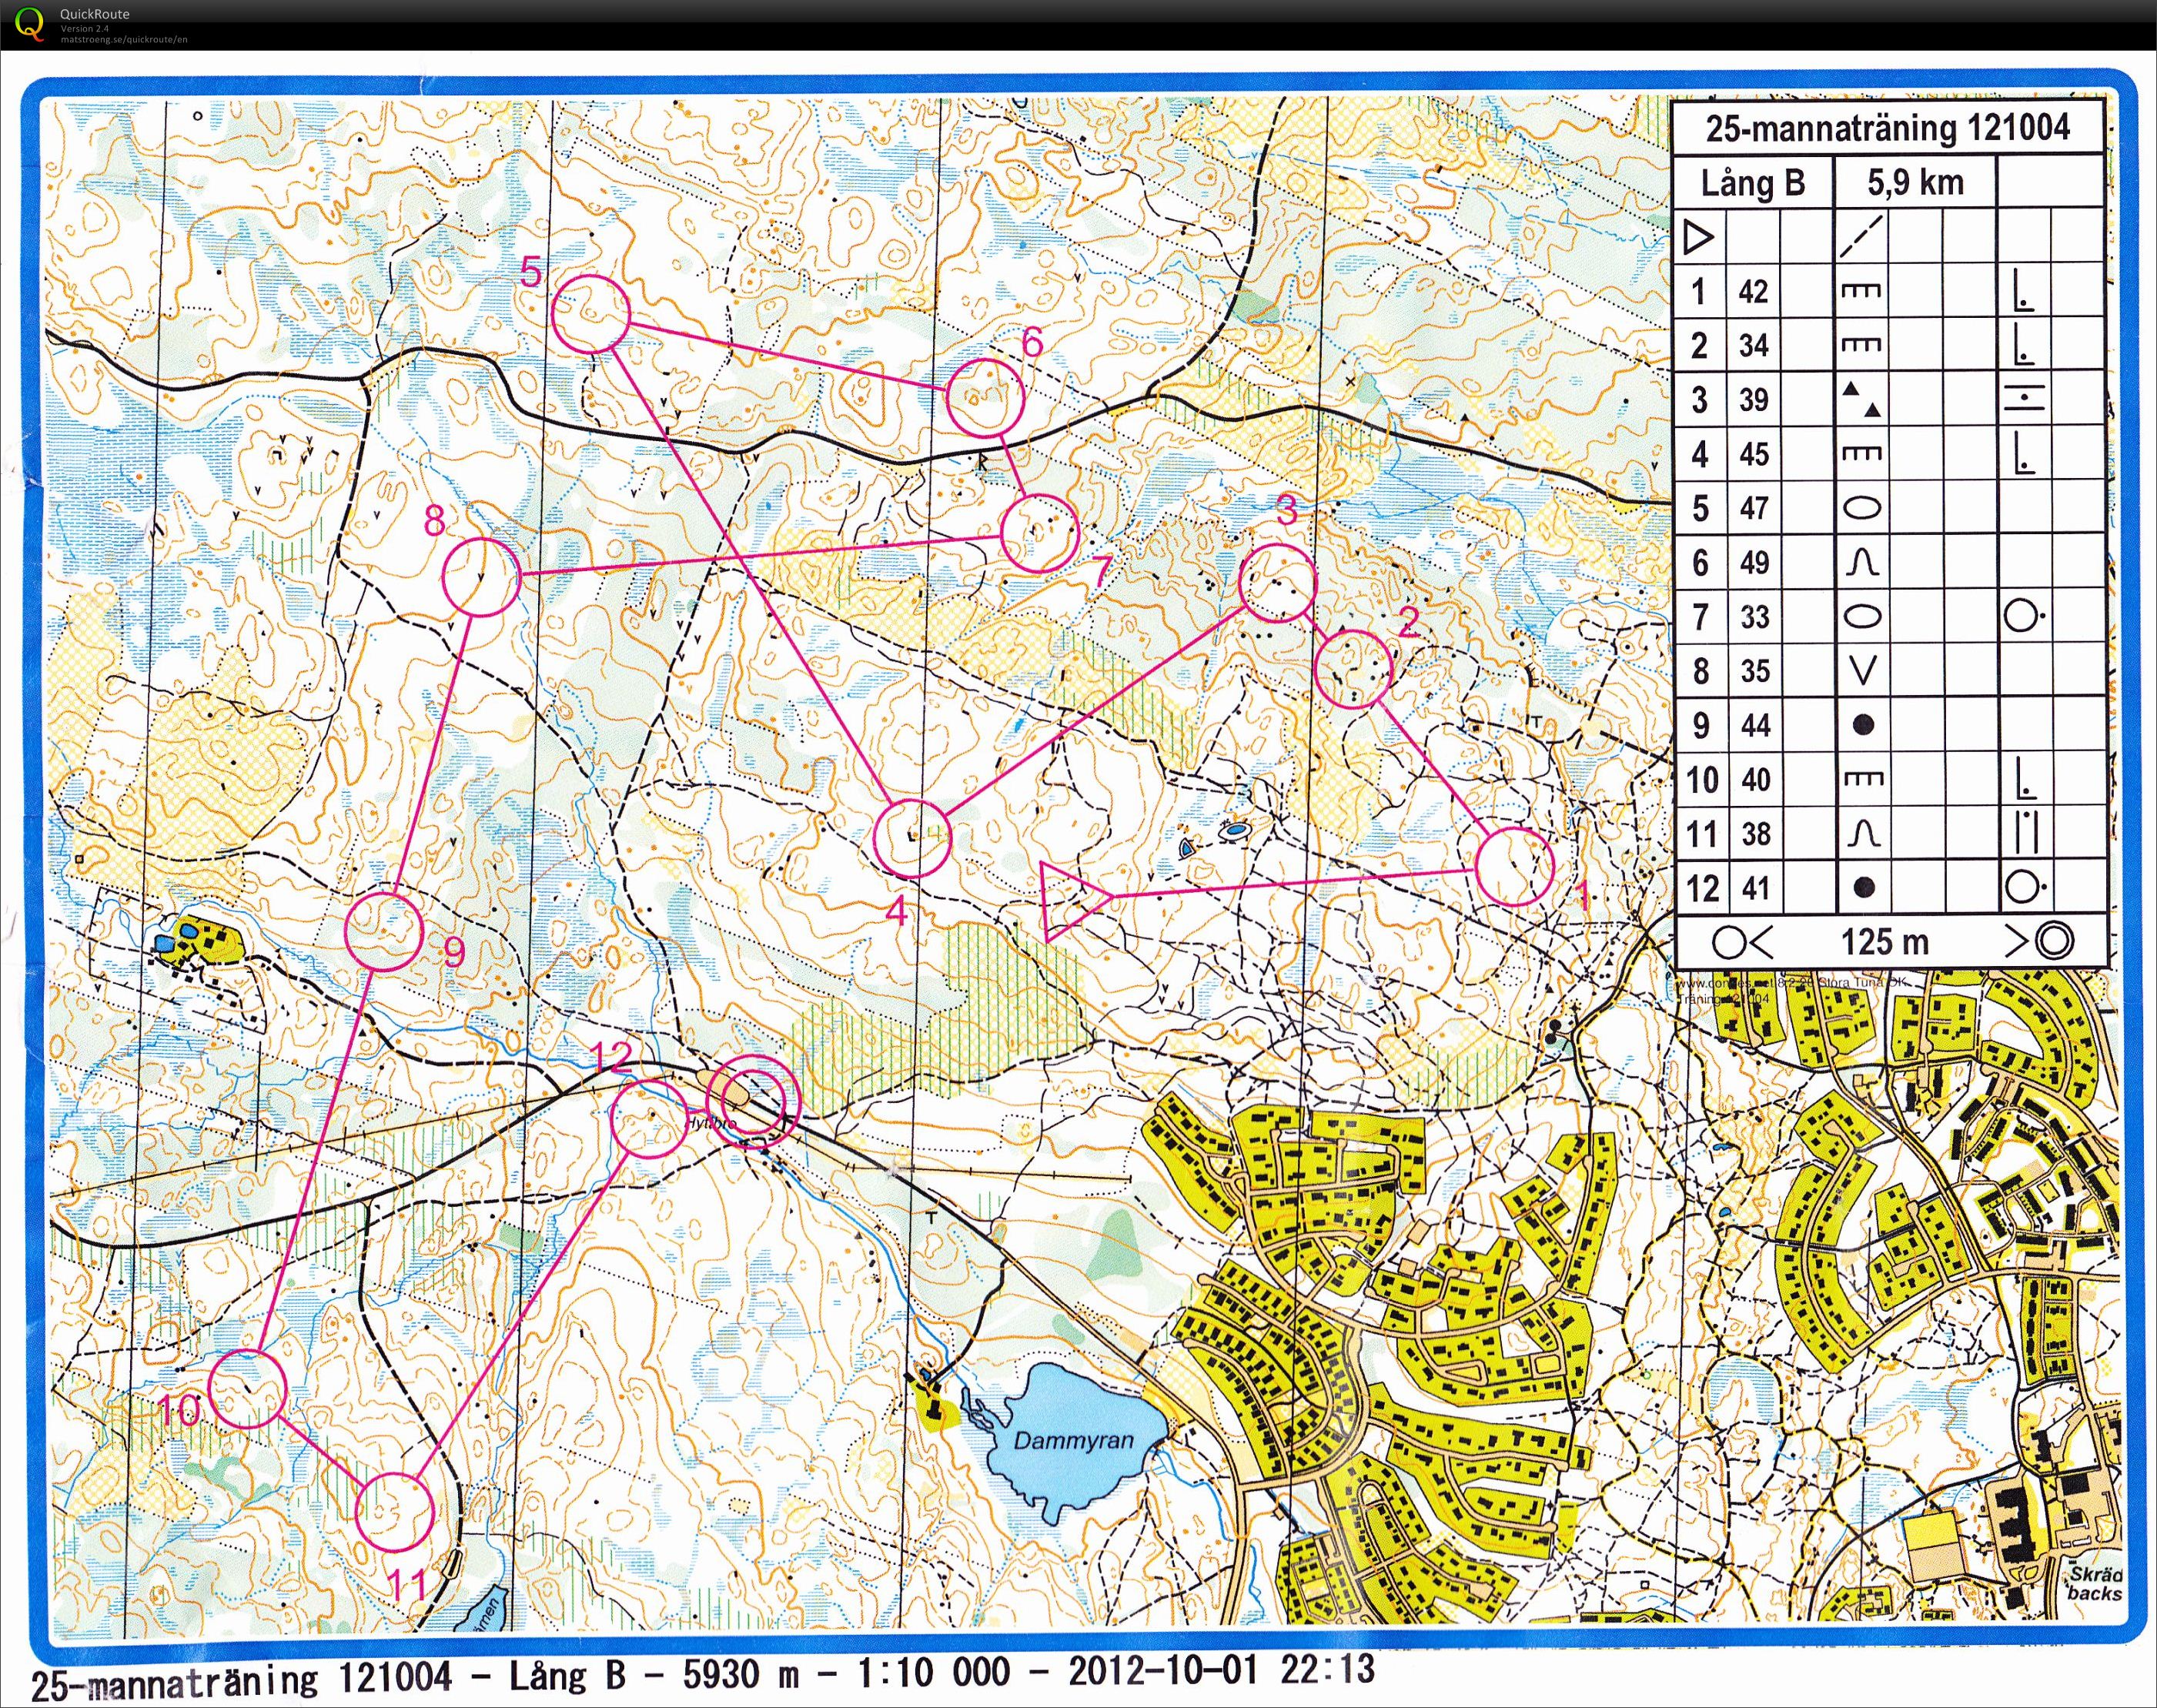
Task: Click control circle 6 on the map
Action: [x=985, y=399]
